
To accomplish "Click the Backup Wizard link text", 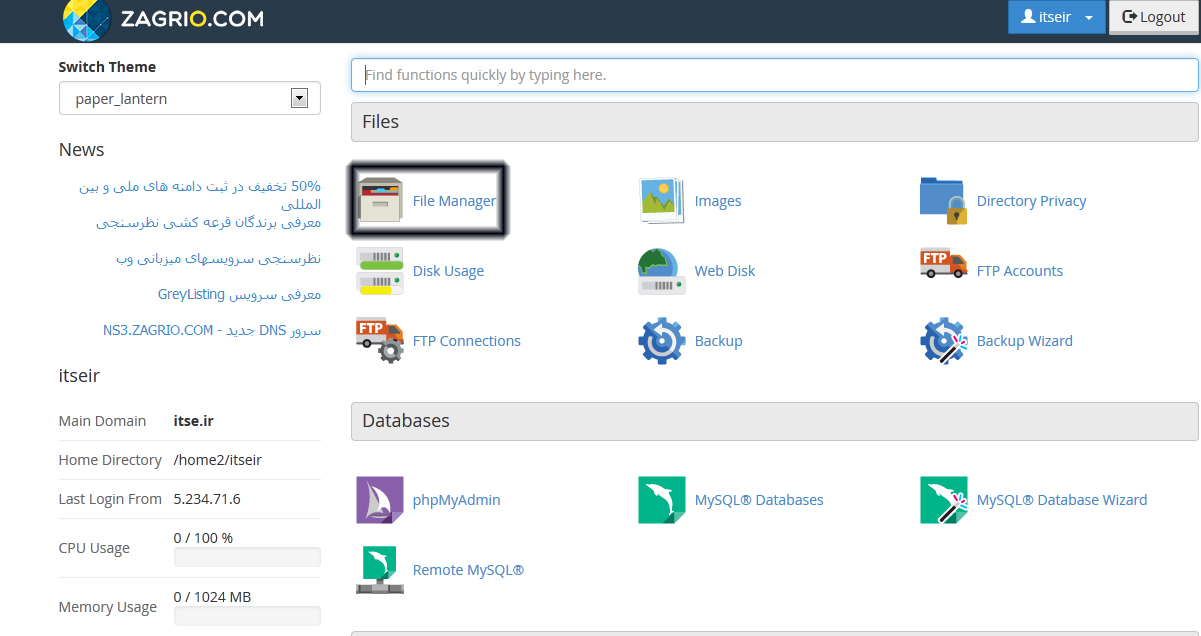I will (x=1025, y=341).
